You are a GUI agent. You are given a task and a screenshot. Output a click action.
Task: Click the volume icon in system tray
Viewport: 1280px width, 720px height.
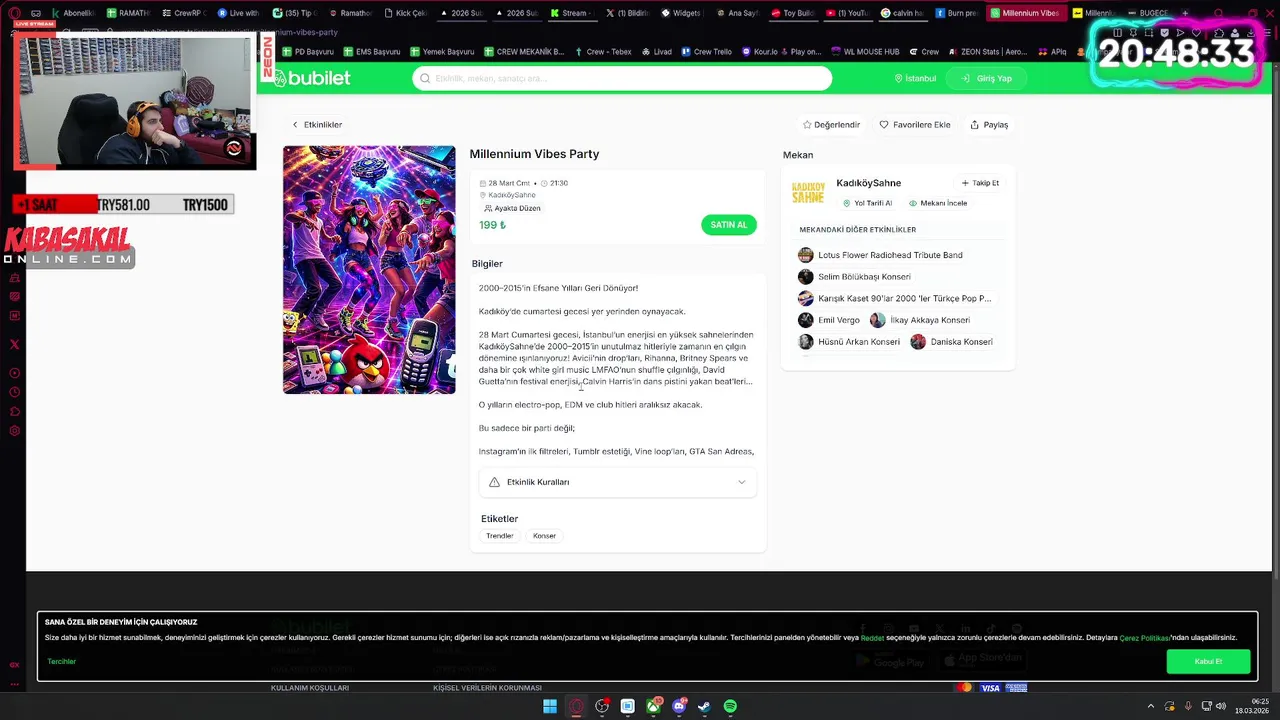coord(1220,706)
